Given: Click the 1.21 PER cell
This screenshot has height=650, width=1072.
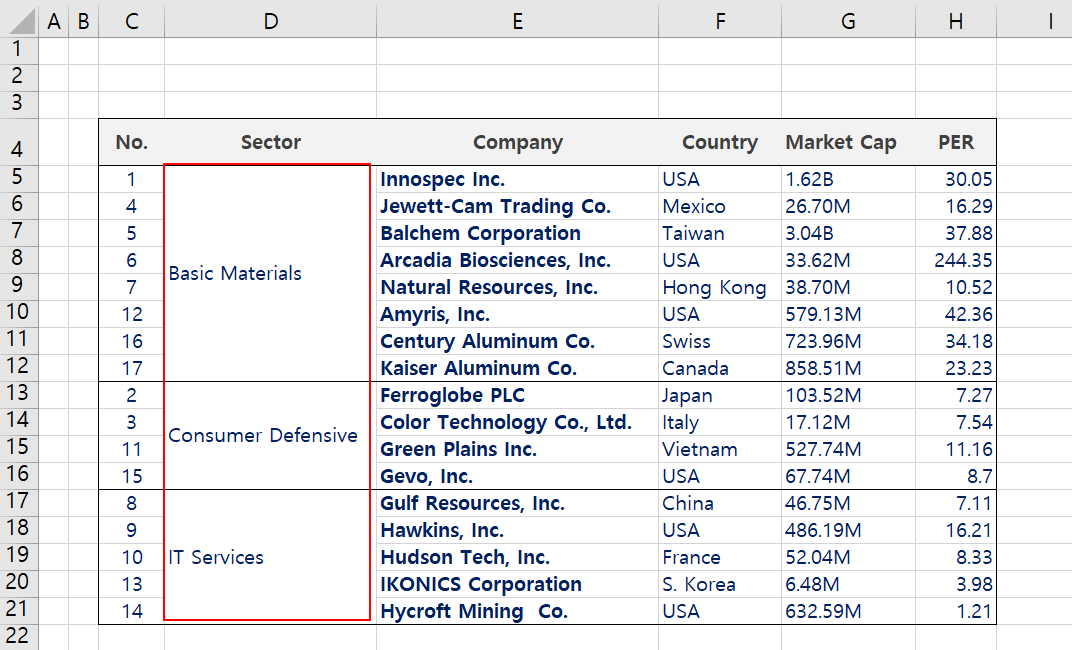Looking at the screenshot, I should 956,611.
